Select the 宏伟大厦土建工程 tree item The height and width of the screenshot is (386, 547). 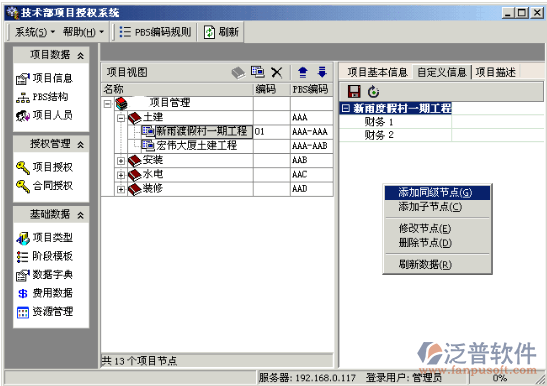click(196, 145)
